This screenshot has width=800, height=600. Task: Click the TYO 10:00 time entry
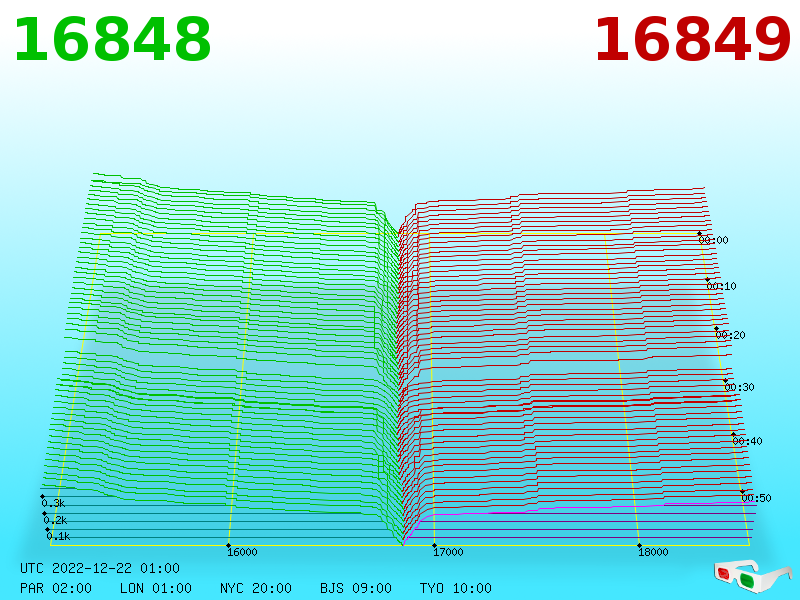pyautogui.click(x=456, y=588)
